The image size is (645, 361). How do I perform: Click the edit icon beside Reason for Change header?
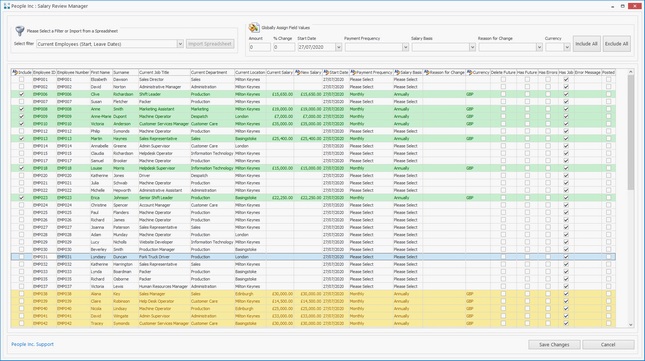tap(426, 72)
